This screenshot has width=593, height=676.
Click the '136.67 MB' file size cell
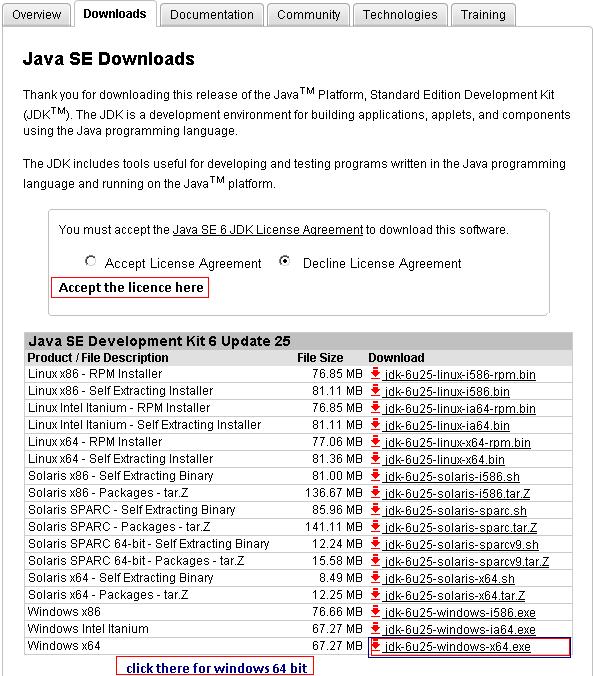click(334, 493)
